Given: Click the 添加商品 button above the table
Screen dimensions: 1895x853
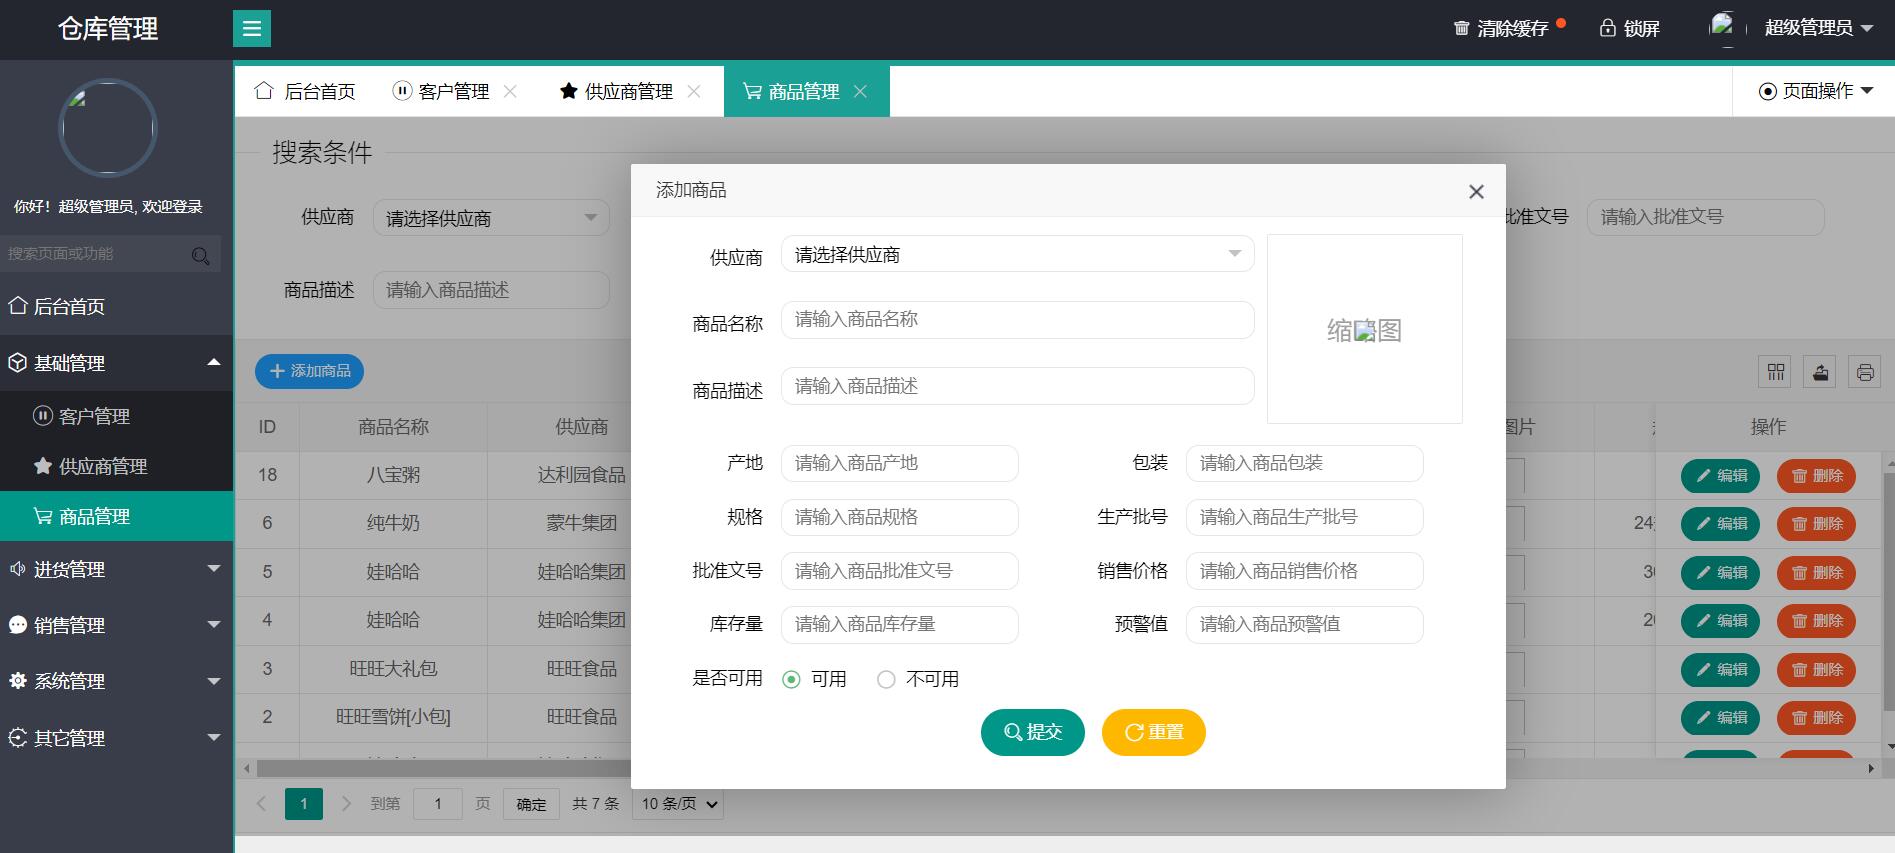Looking at the screenshot, I should (x=309, y=371).
